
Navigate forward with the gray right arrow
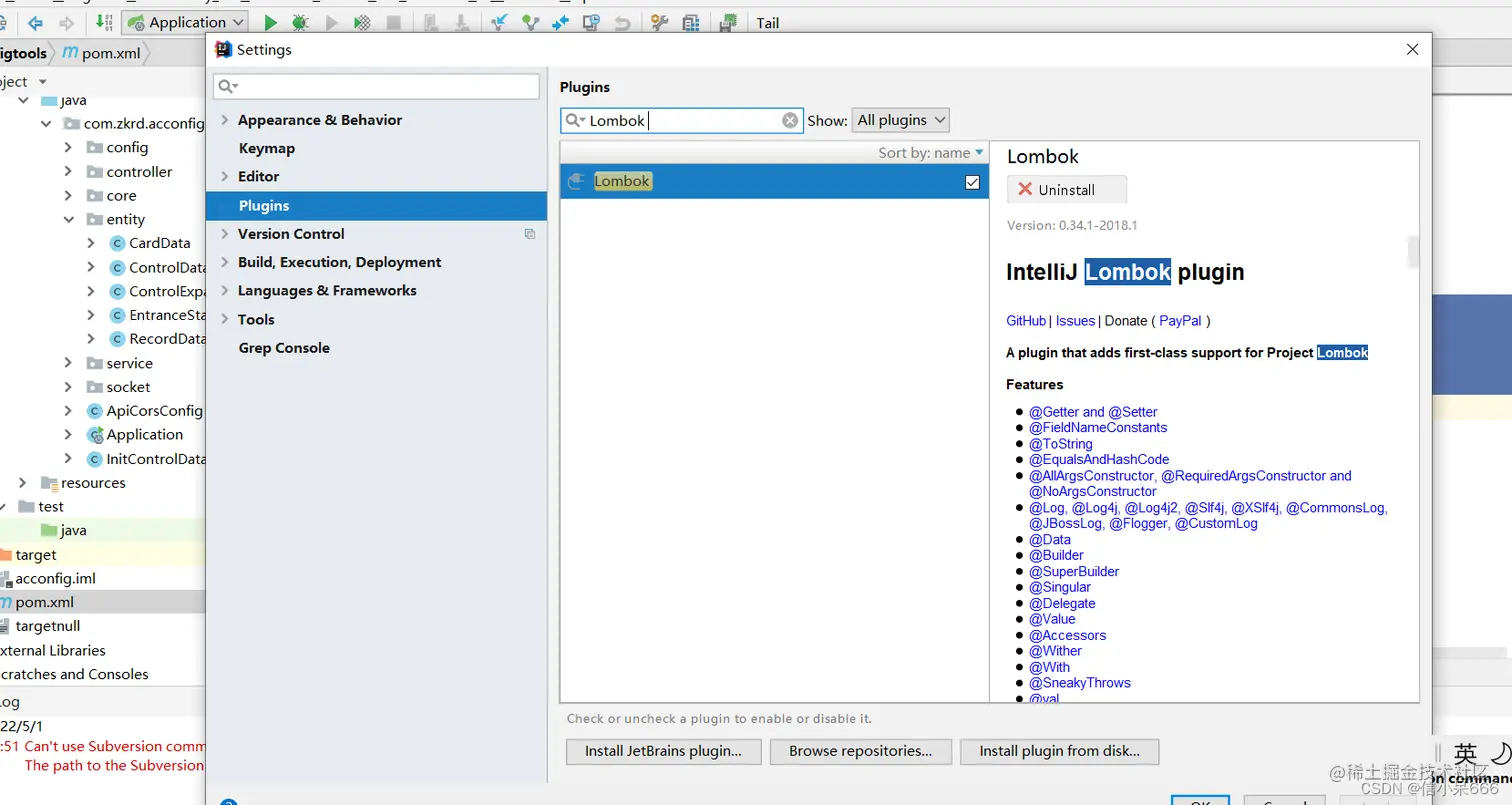coord(67,22)
